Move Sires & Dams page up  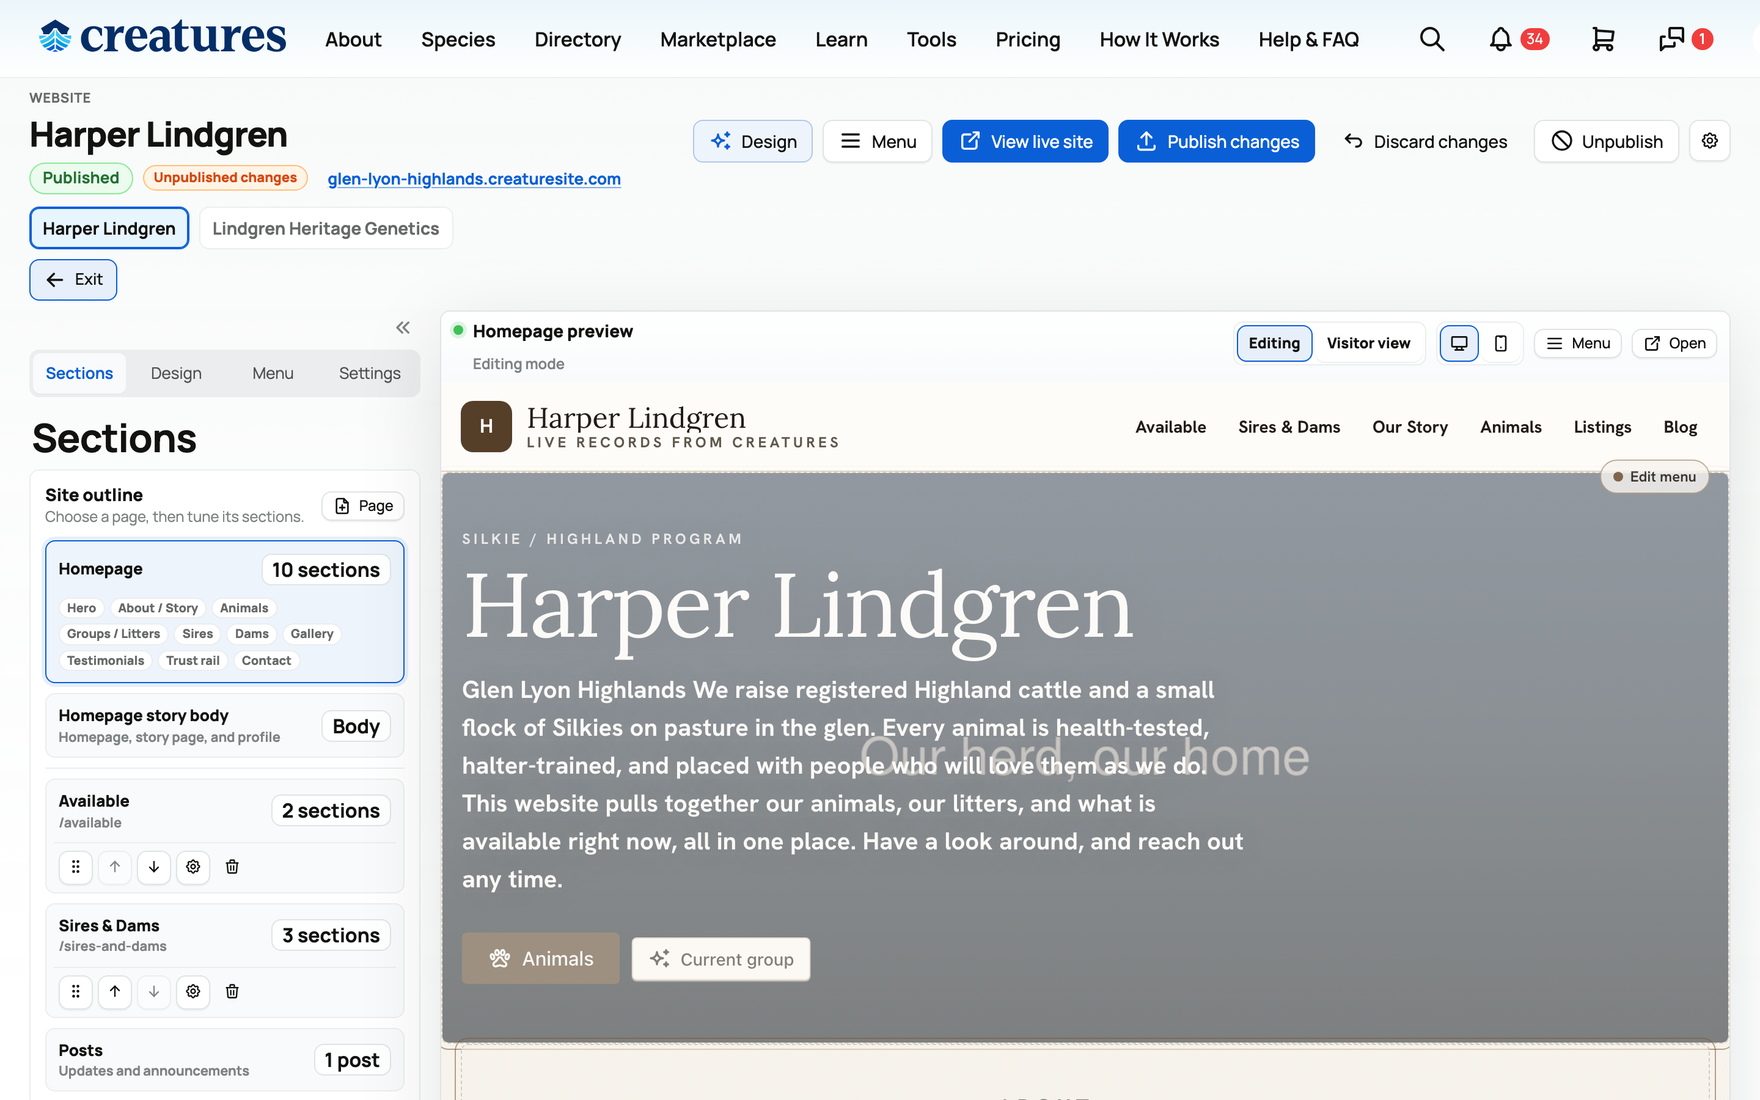pyautogui.click(x=115, y=992)
